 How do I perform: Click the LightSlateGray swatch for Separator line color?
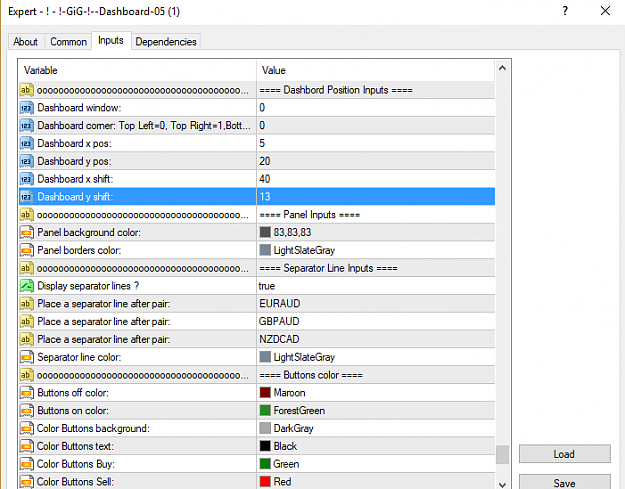(x=265, y=357)
